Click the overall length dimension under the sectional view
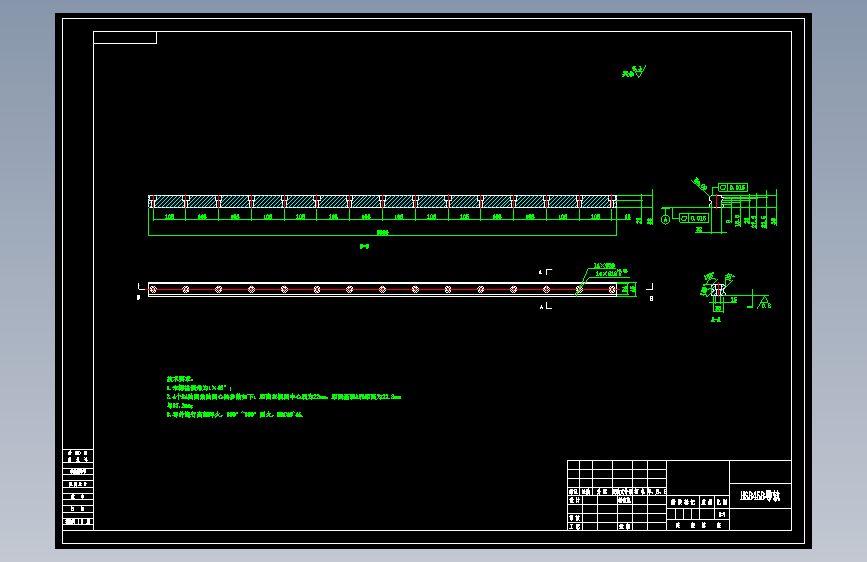This screenshot has width=867, height=562. coord(383,233)
